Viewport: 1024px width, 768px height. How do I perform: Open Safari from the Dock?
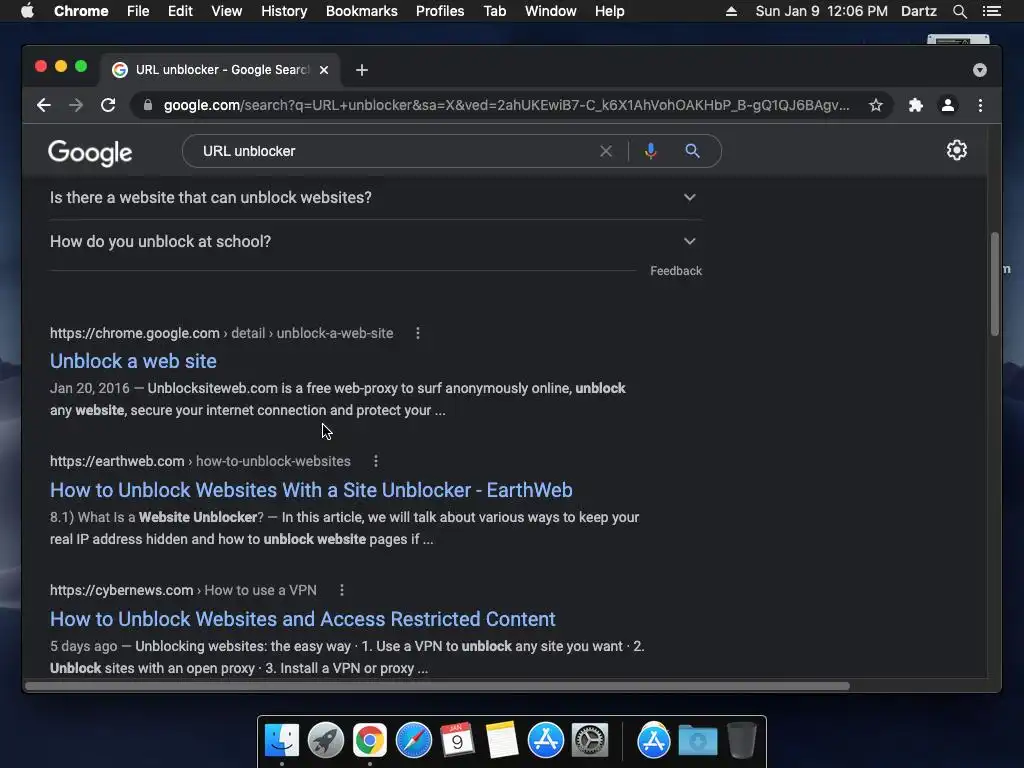click(x=413, y=741)
